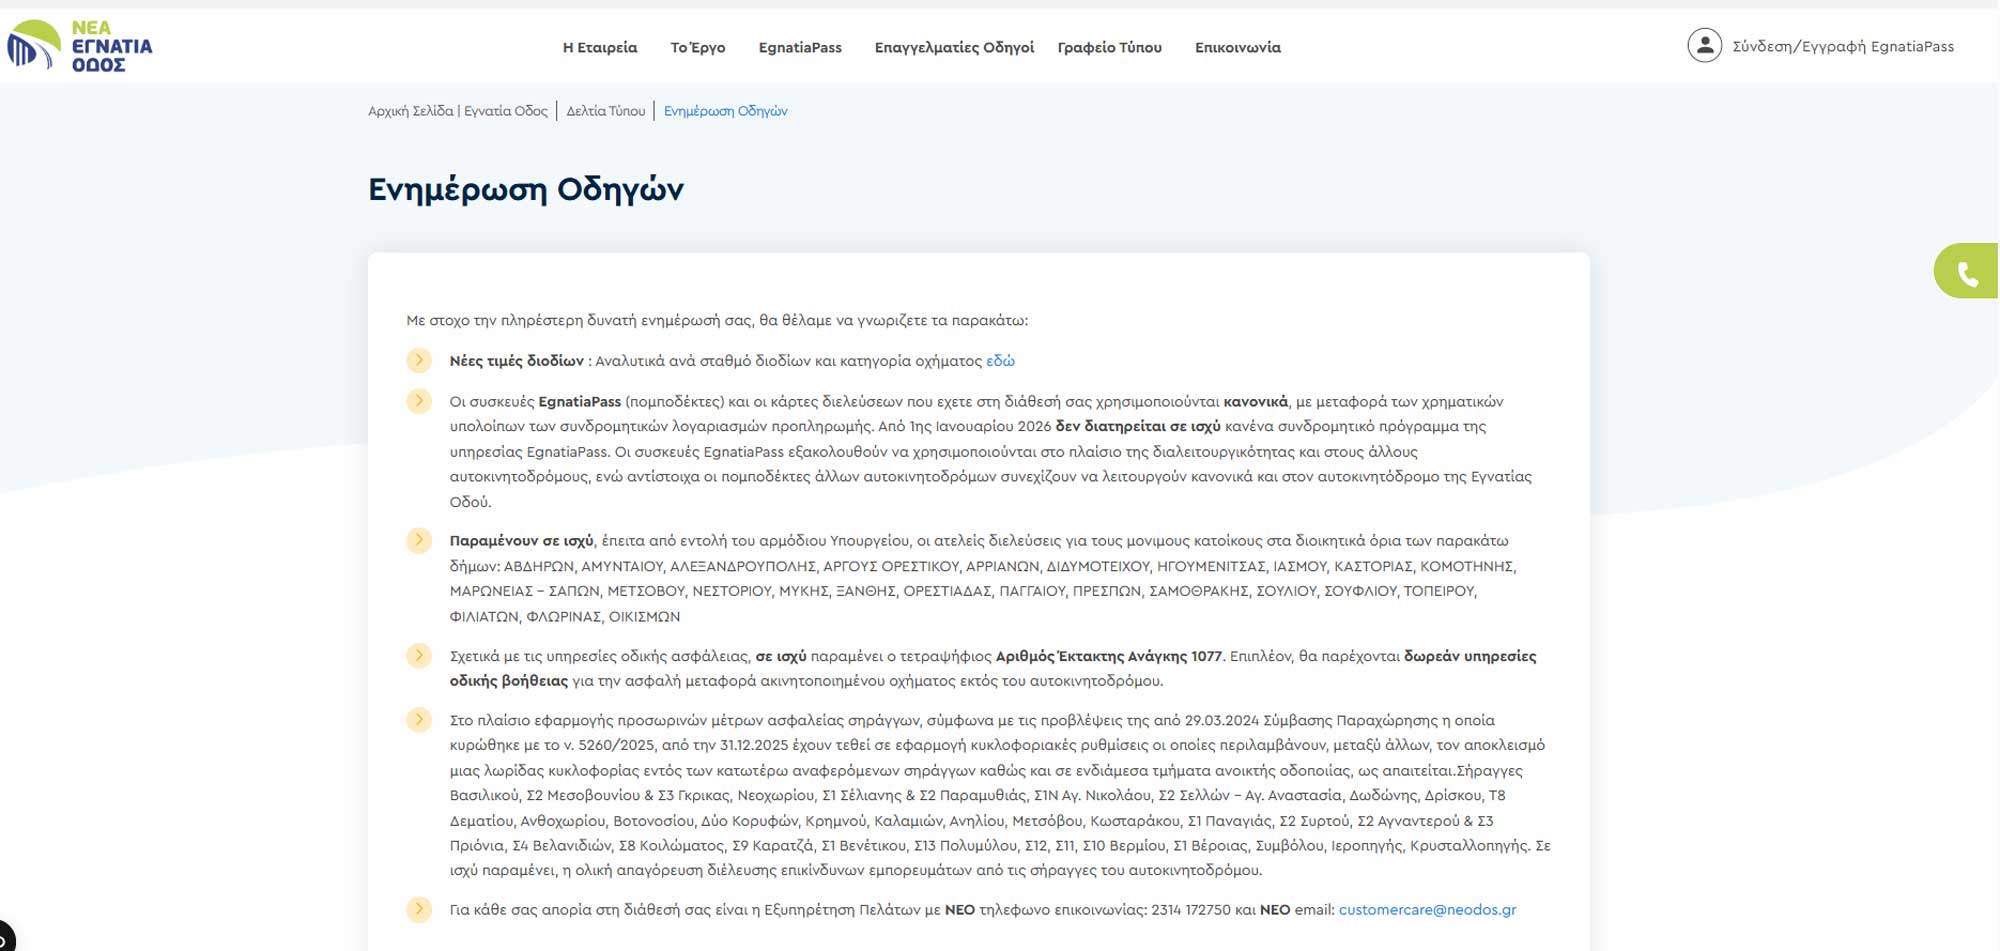
Task: Select 'EgnatiaPass' in the navigation bar
Action: (800, 47)
